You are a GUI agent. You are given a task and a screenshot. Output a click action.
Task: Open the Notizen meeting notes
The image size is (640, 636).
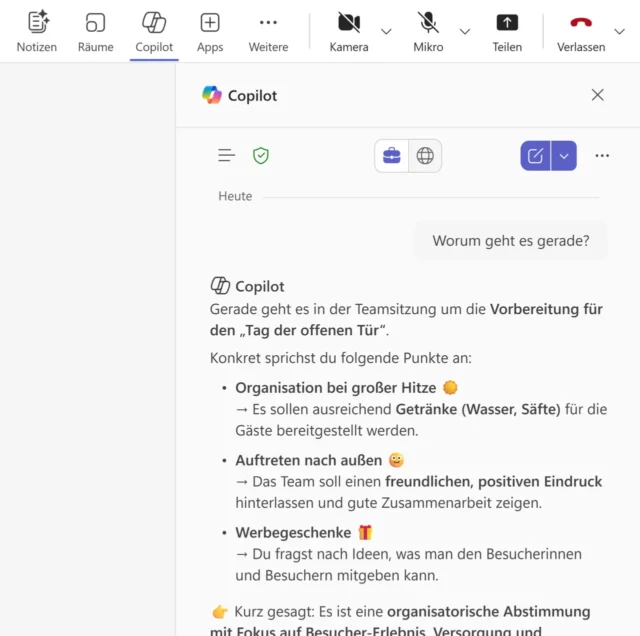[x=37, y=32]
